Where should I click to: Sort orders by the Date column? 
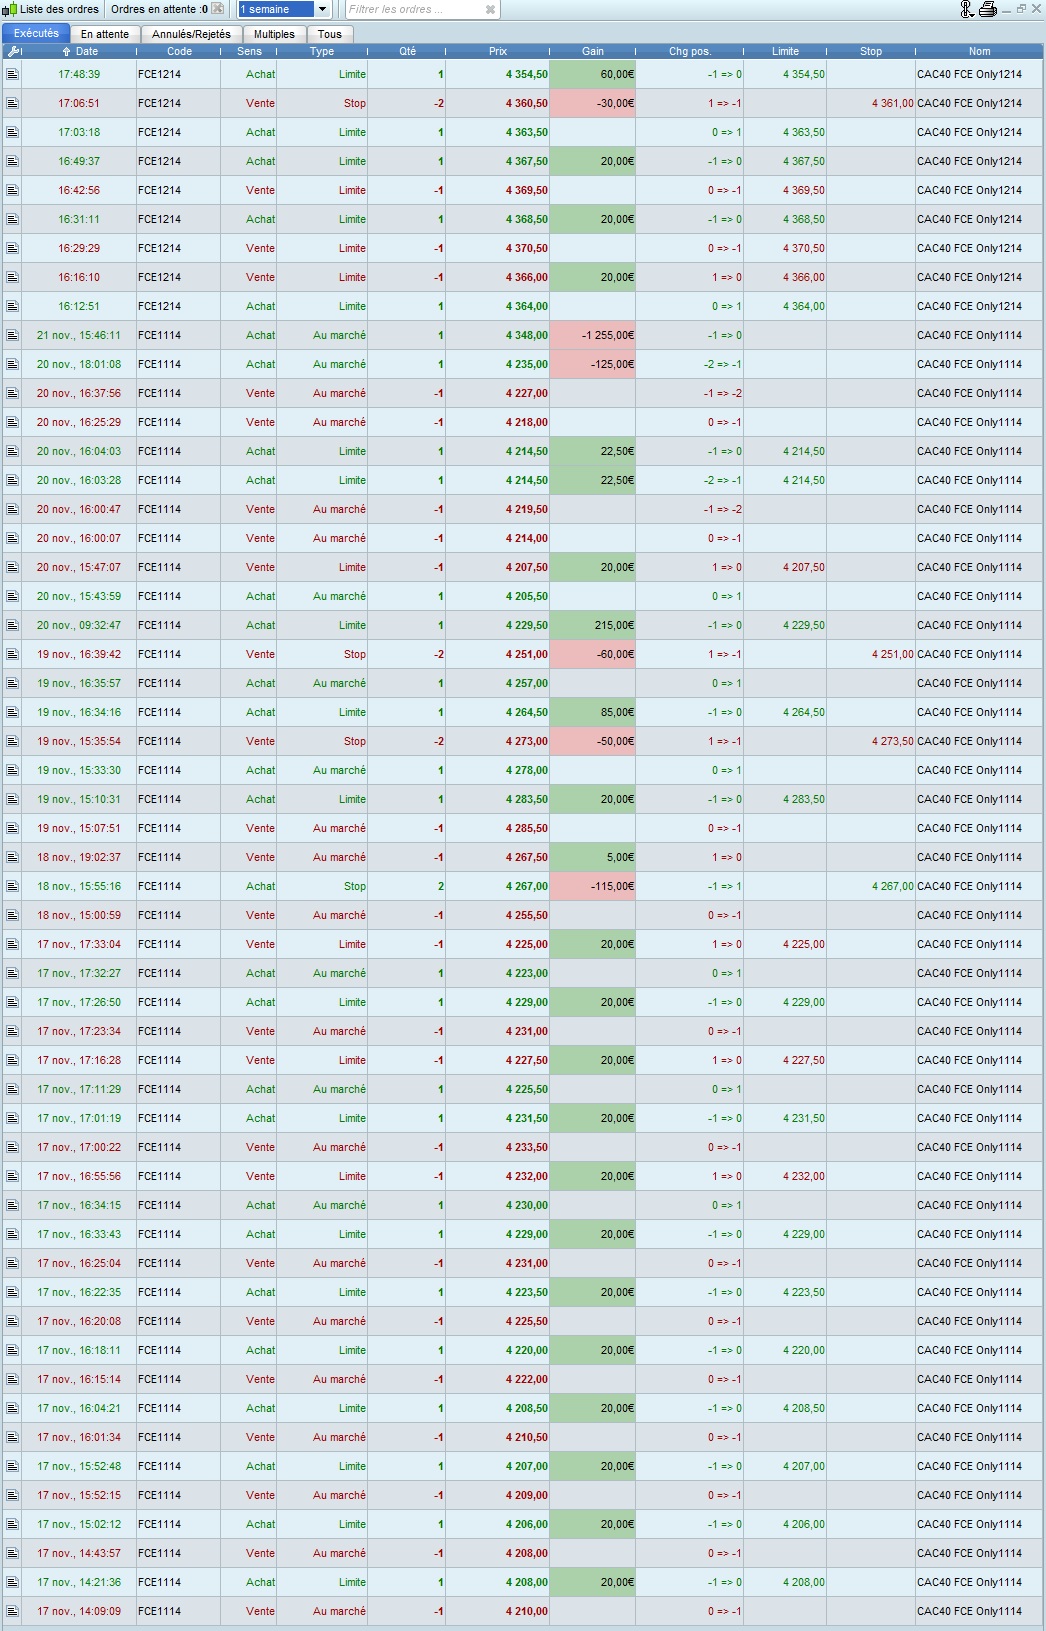pos(80,51)
